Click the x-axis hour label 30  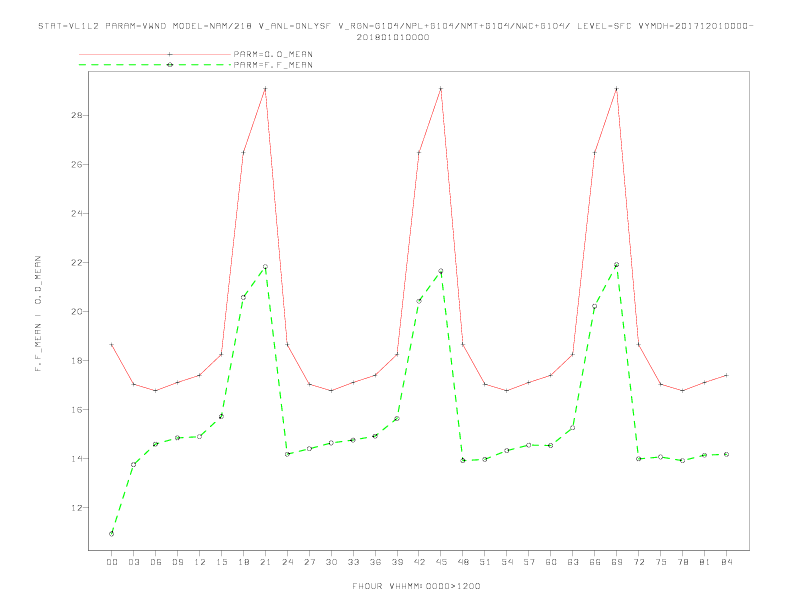(331, 562)
